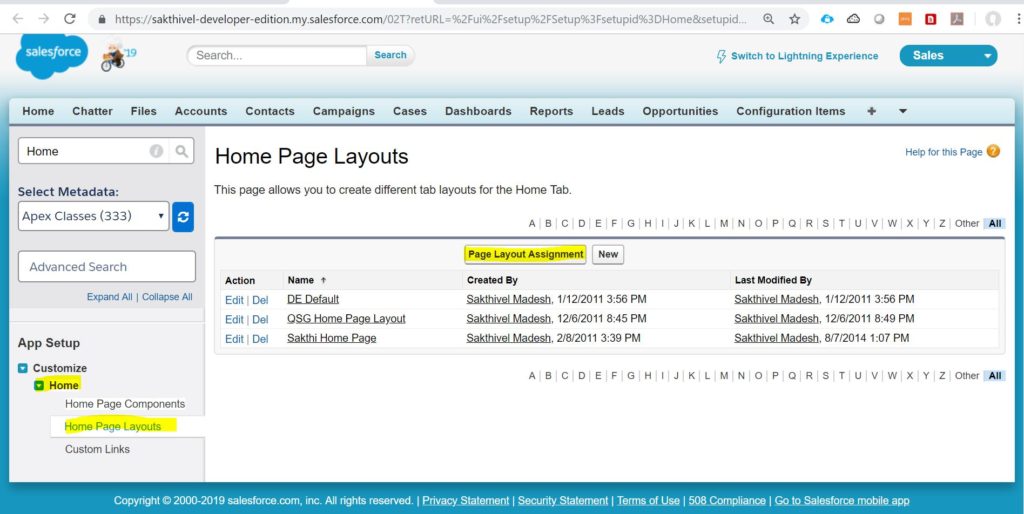Image resolution: width=1024 pixels, height=514 pixels.
Task: Open the Chatter tab
Action: tap(92, 111)
